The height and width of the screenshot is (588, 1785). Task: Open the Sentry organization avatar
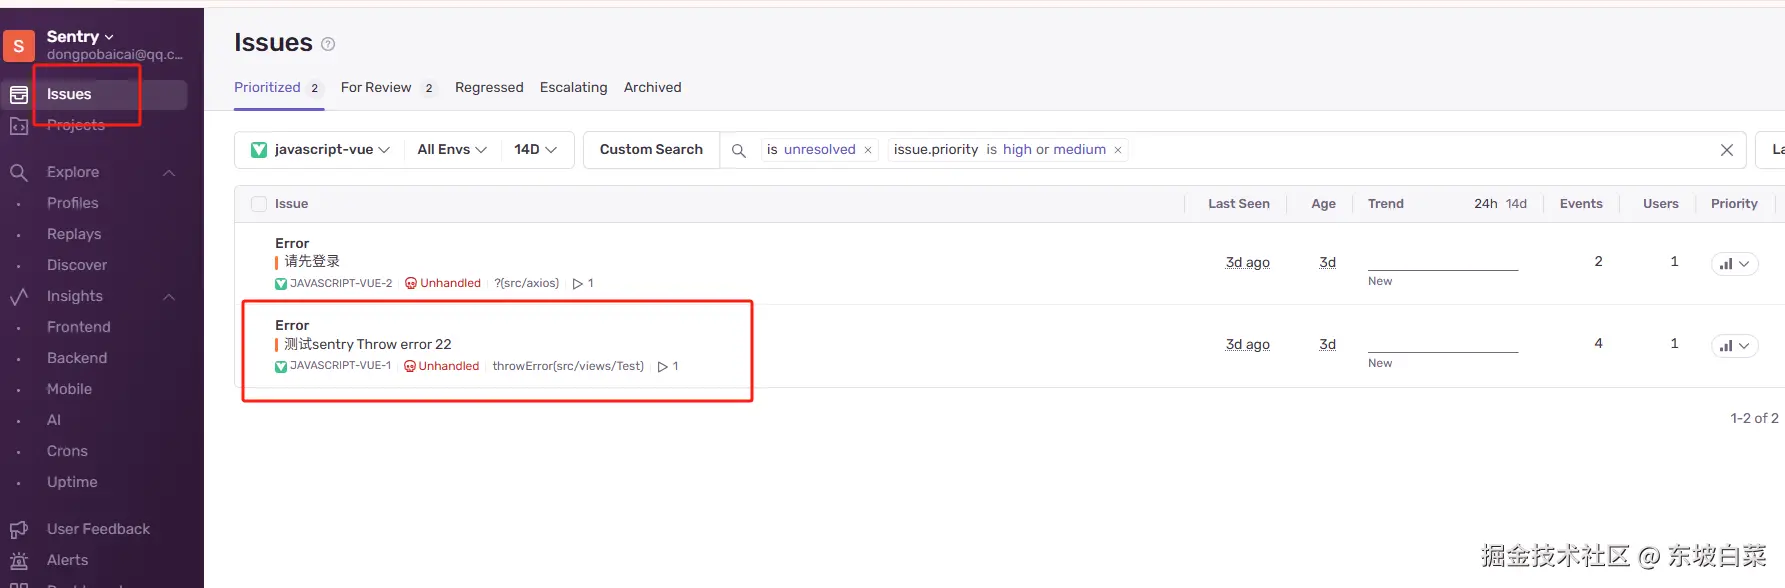(x=19, y=45)
